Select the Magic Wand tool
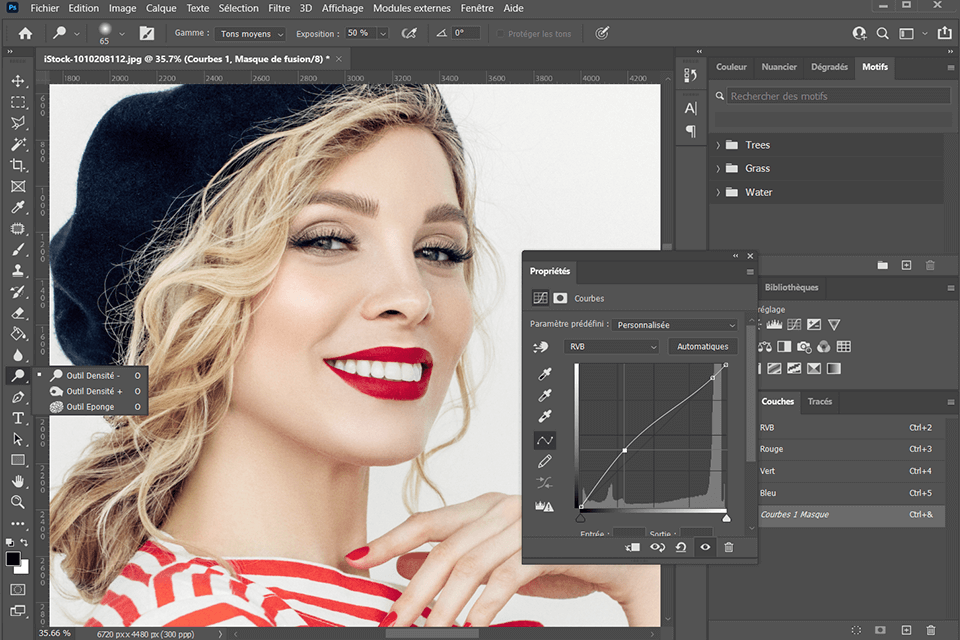 [x=18, y=144]
